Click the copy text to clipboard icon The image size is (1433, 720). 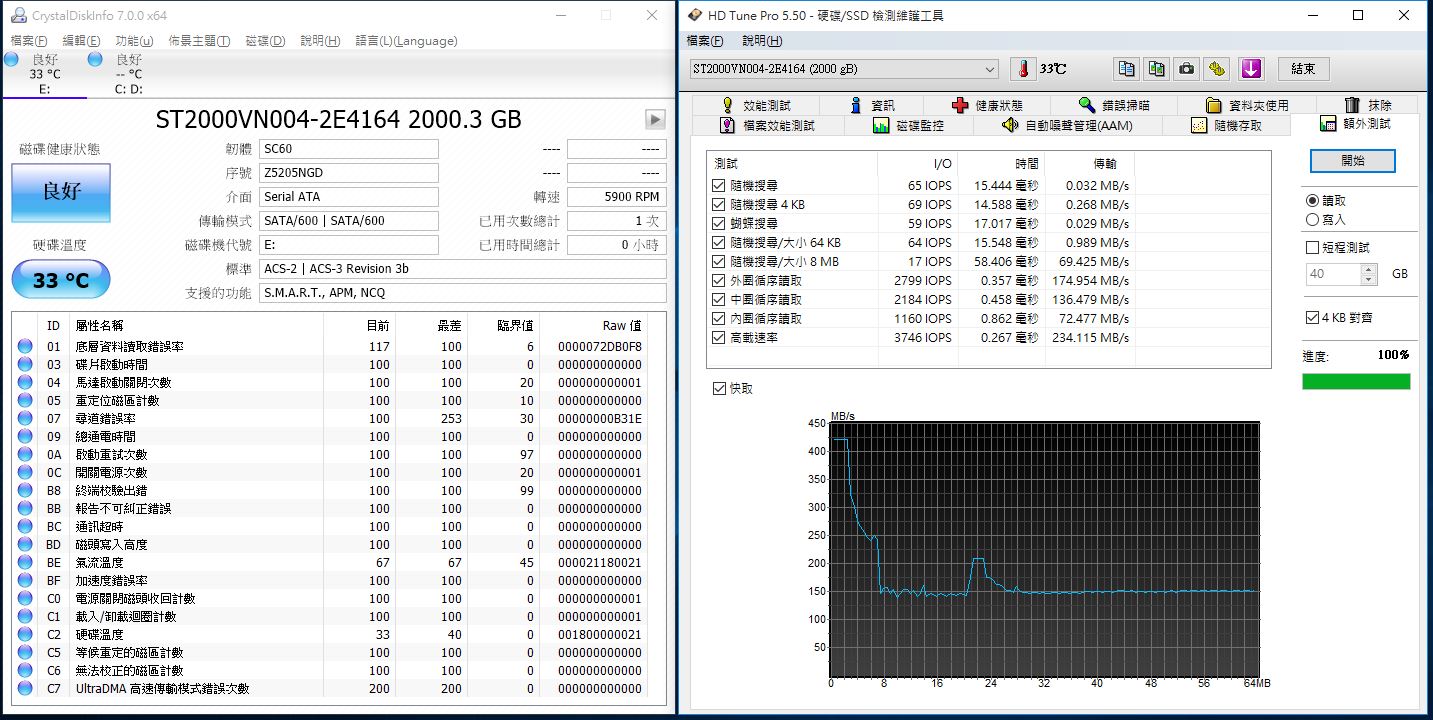pos(1127,69)
